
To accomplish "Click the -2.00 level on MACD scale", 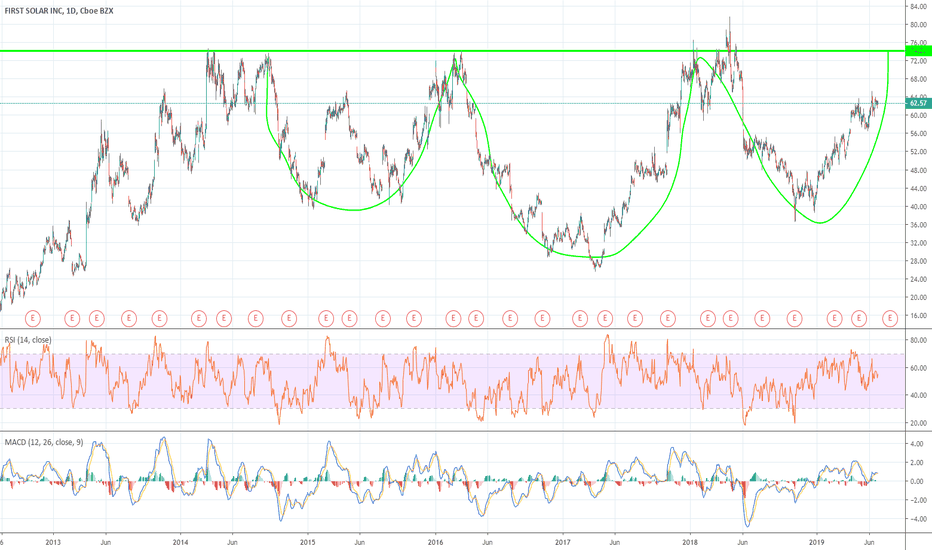I will coord(916,500).
